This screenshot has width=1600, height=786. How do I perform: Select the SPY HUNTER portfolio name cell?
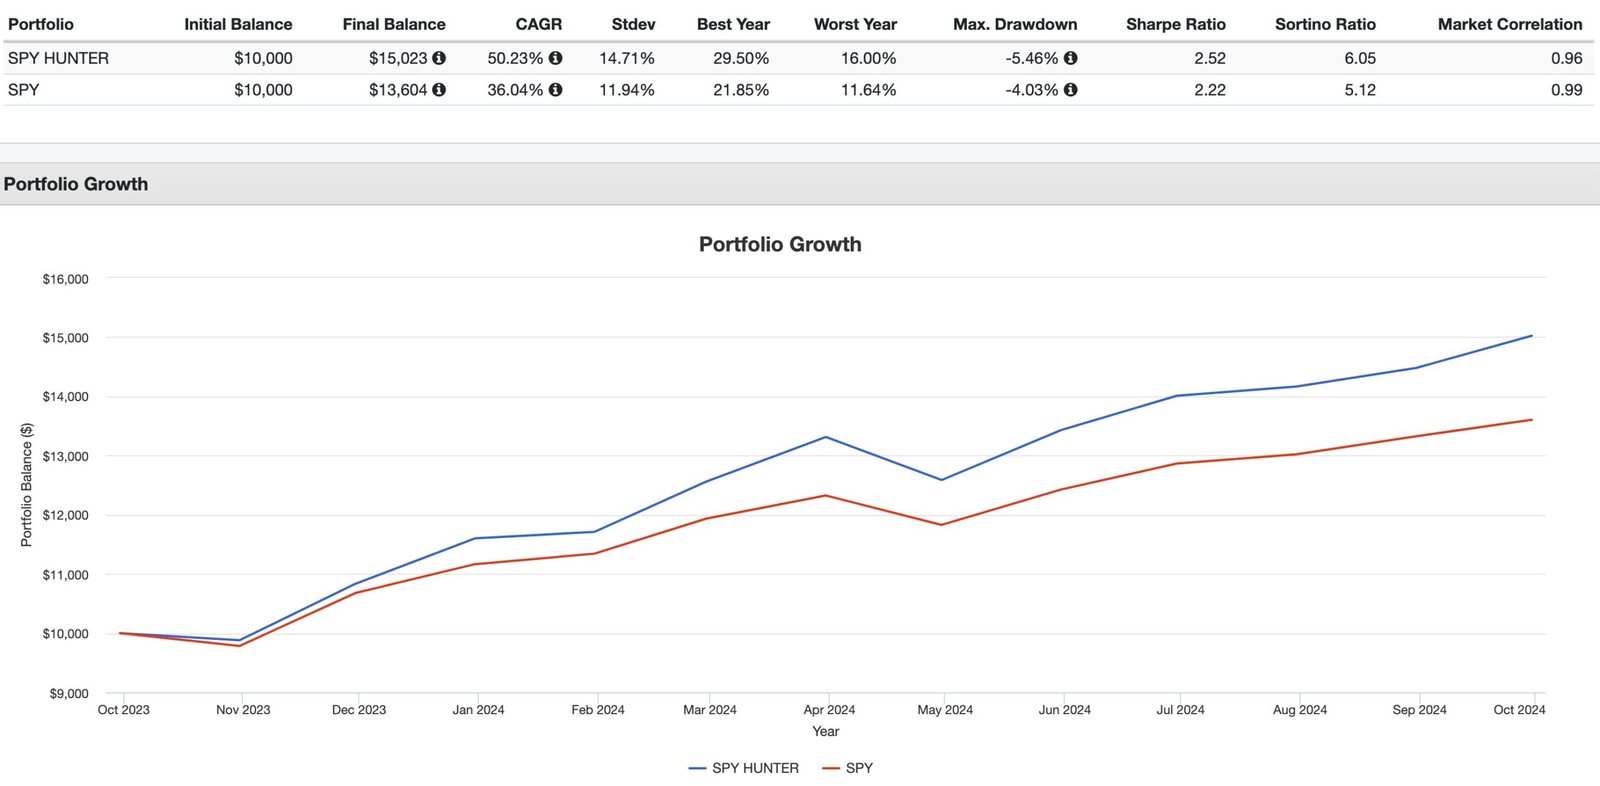(58, 58)
